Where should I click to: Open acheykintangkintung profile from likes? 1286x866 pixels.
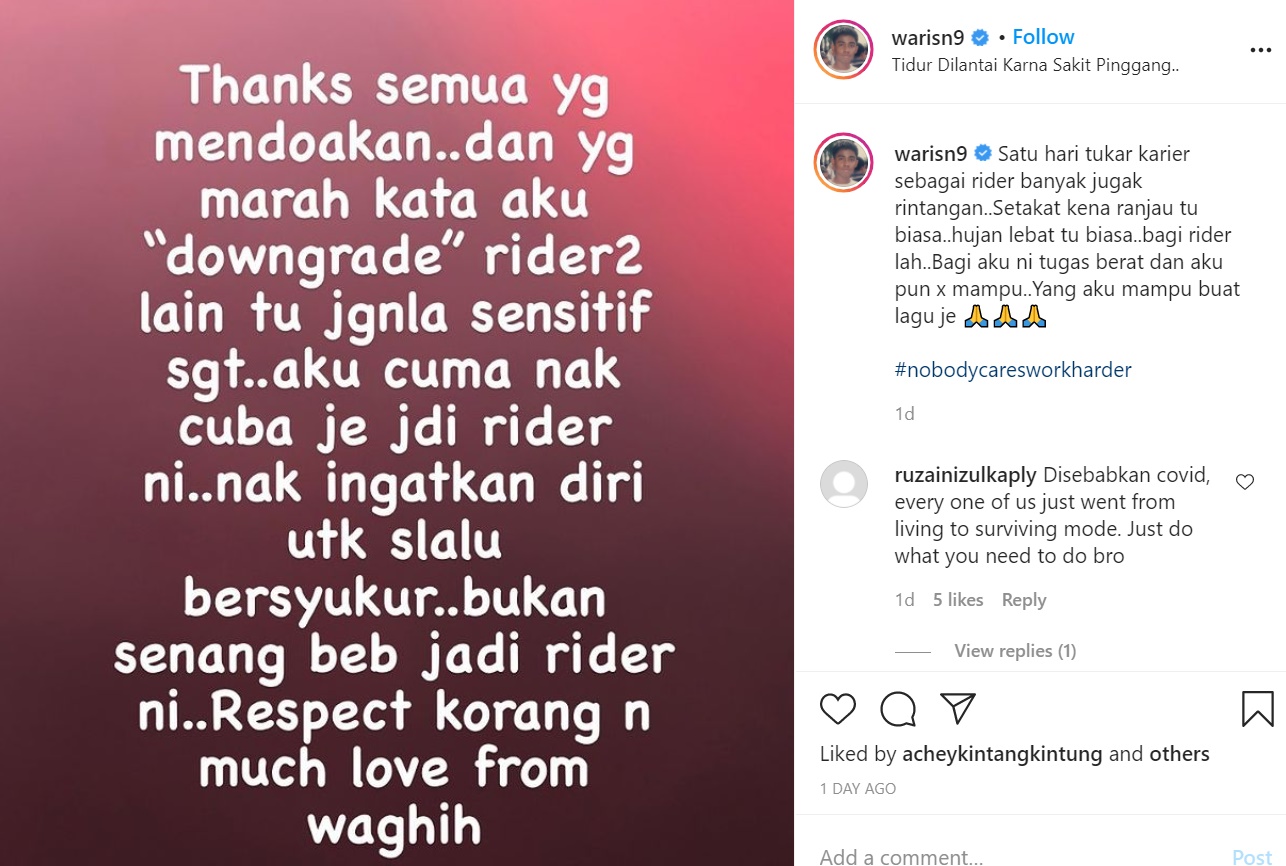1002,754
